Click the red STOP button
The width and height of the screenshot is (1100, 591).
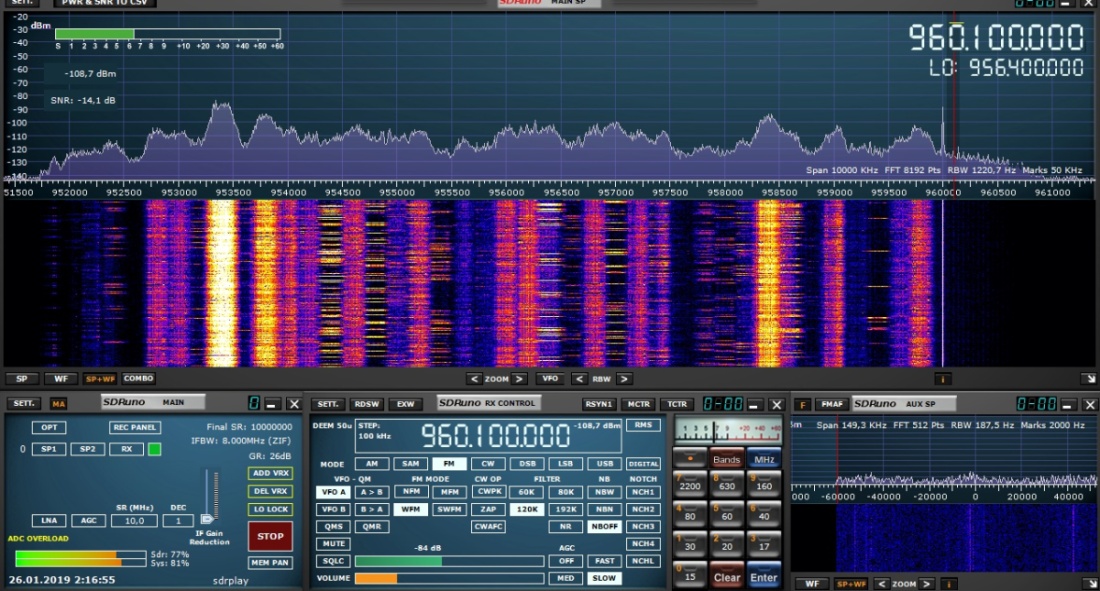(x=270, y=536)
